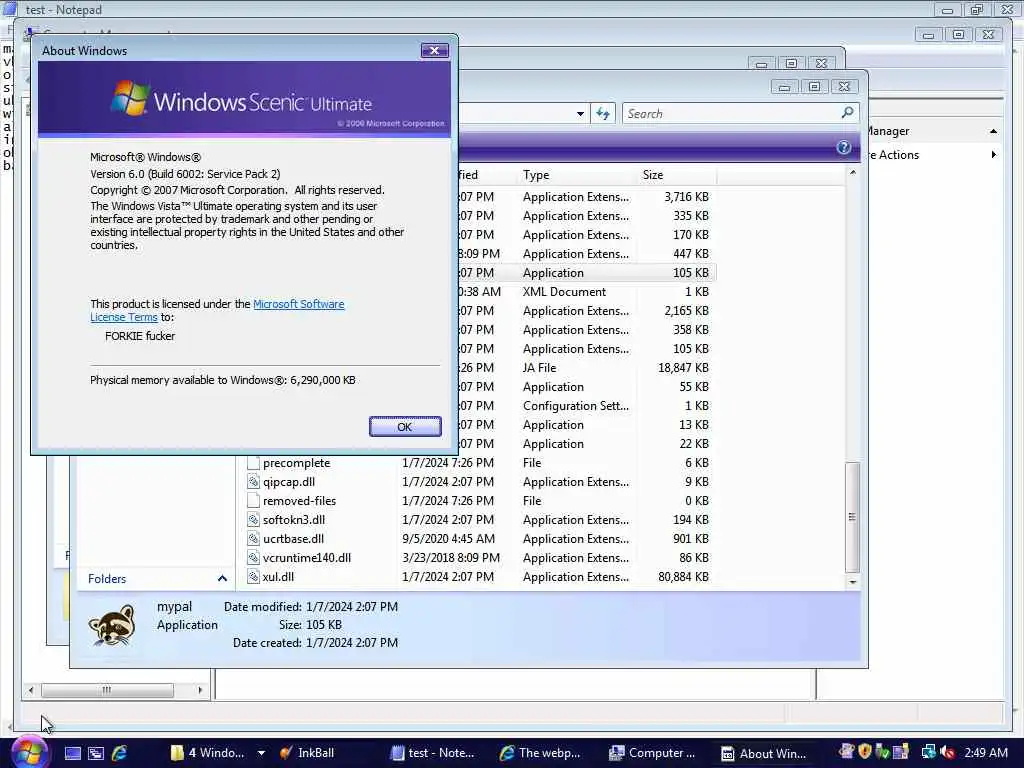The image size is (1024, 768).
Task: Click the right arrow of Computer Management's horizontal scrollbar
Action: coord(200,690)
